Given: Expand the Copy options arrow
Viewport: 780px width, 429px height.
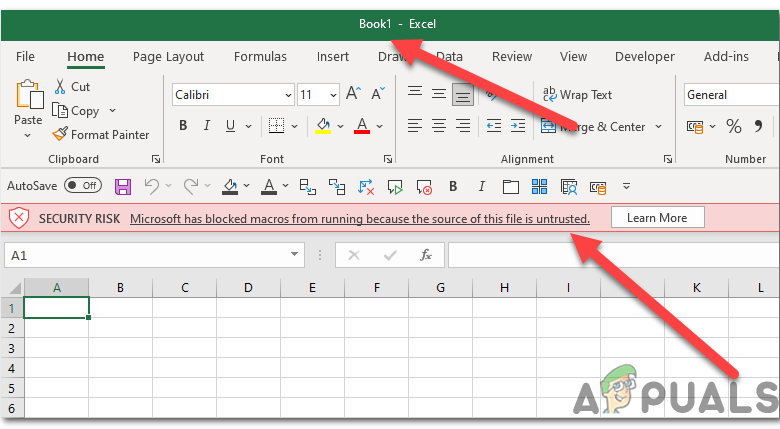Looking at the screenshot, I should (112, 110).
